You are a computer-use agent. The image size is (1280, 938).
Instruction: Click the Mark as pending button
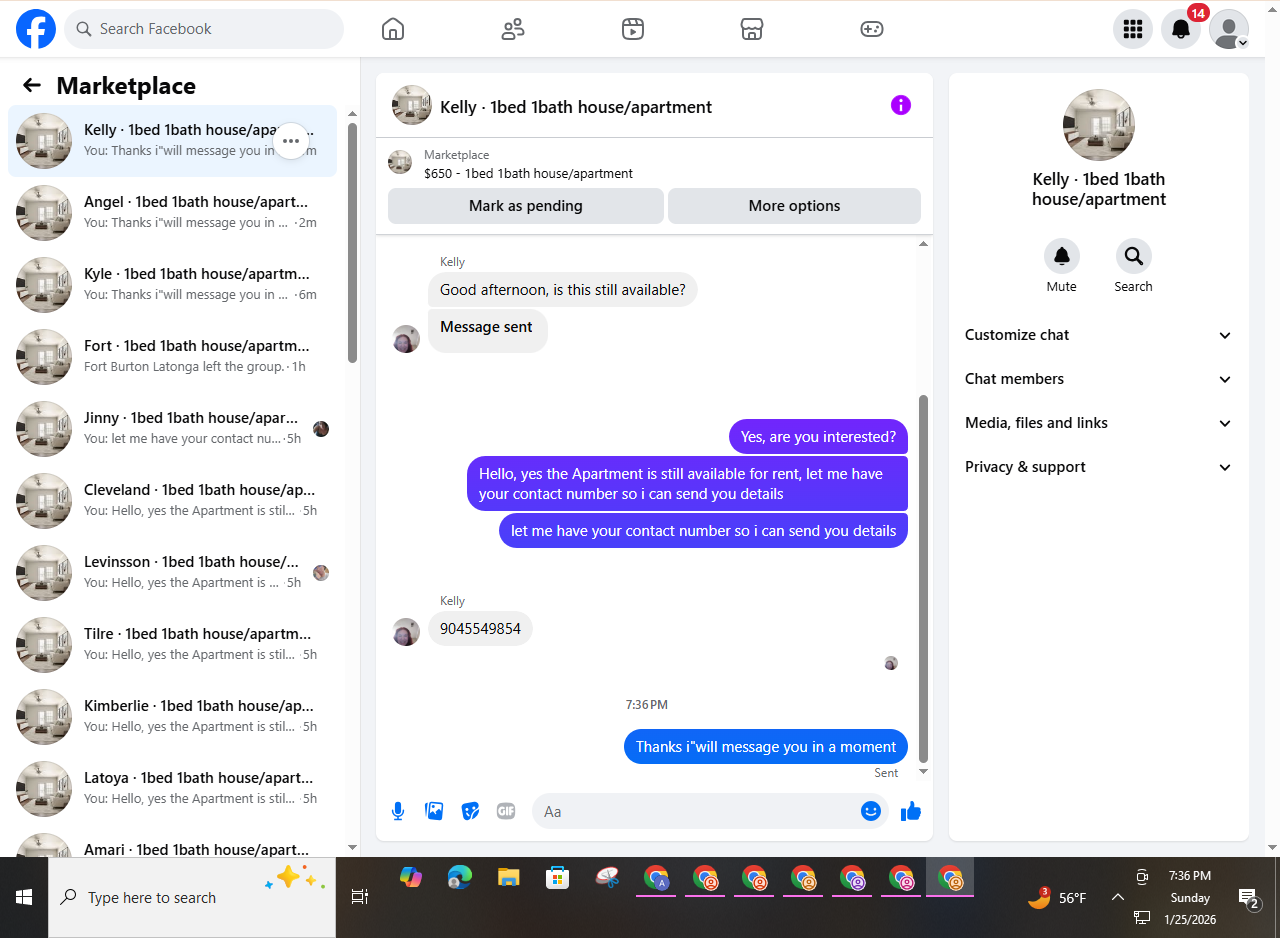coord(526,206)
